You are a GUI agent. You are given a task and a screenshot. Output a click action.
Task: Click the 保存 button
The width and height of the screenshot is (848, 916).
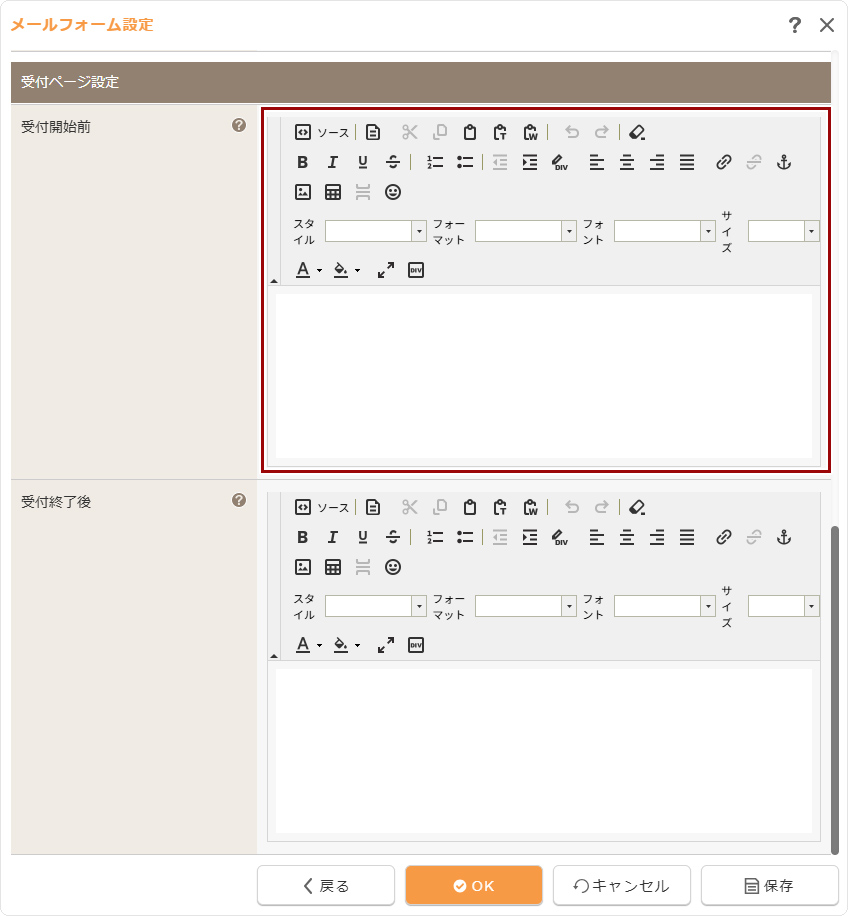click(x=769, y=885)
